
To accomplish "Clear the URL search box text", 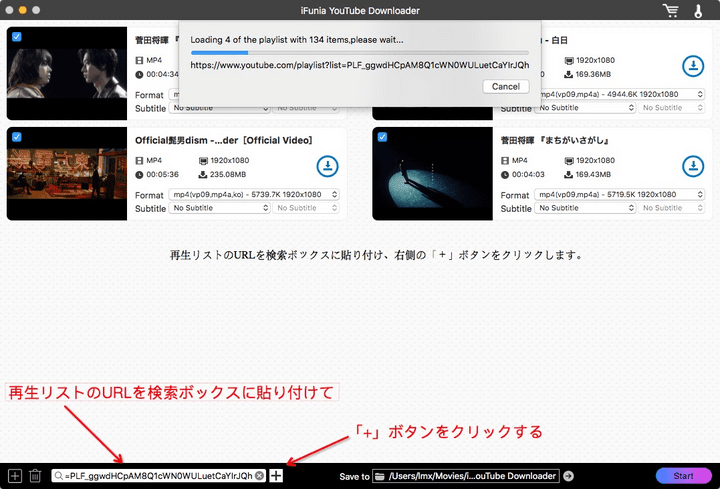I will point(259,476).
